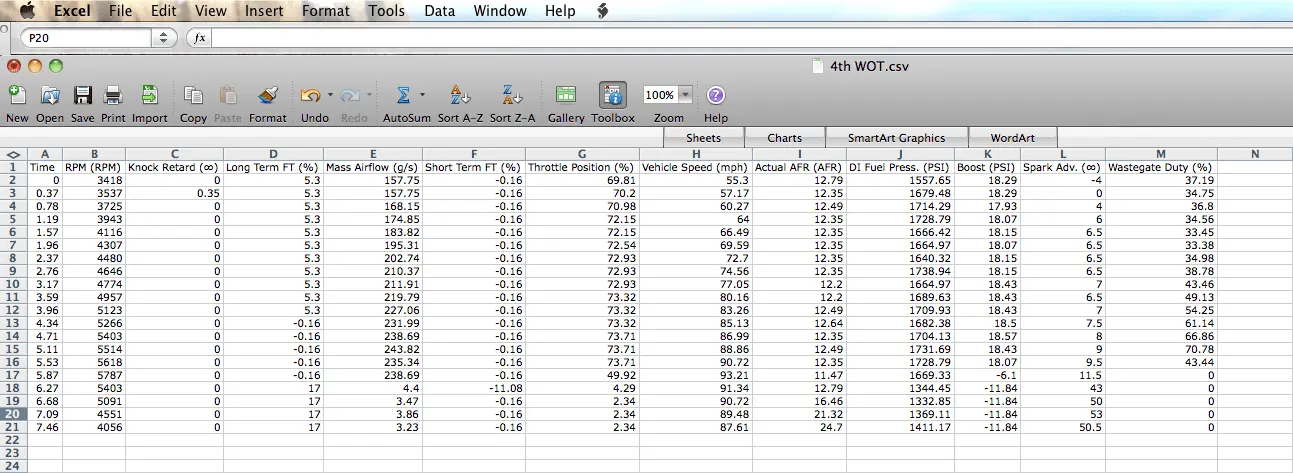Expand the Undo history dropdown arrow

click(x=330, y=95)
